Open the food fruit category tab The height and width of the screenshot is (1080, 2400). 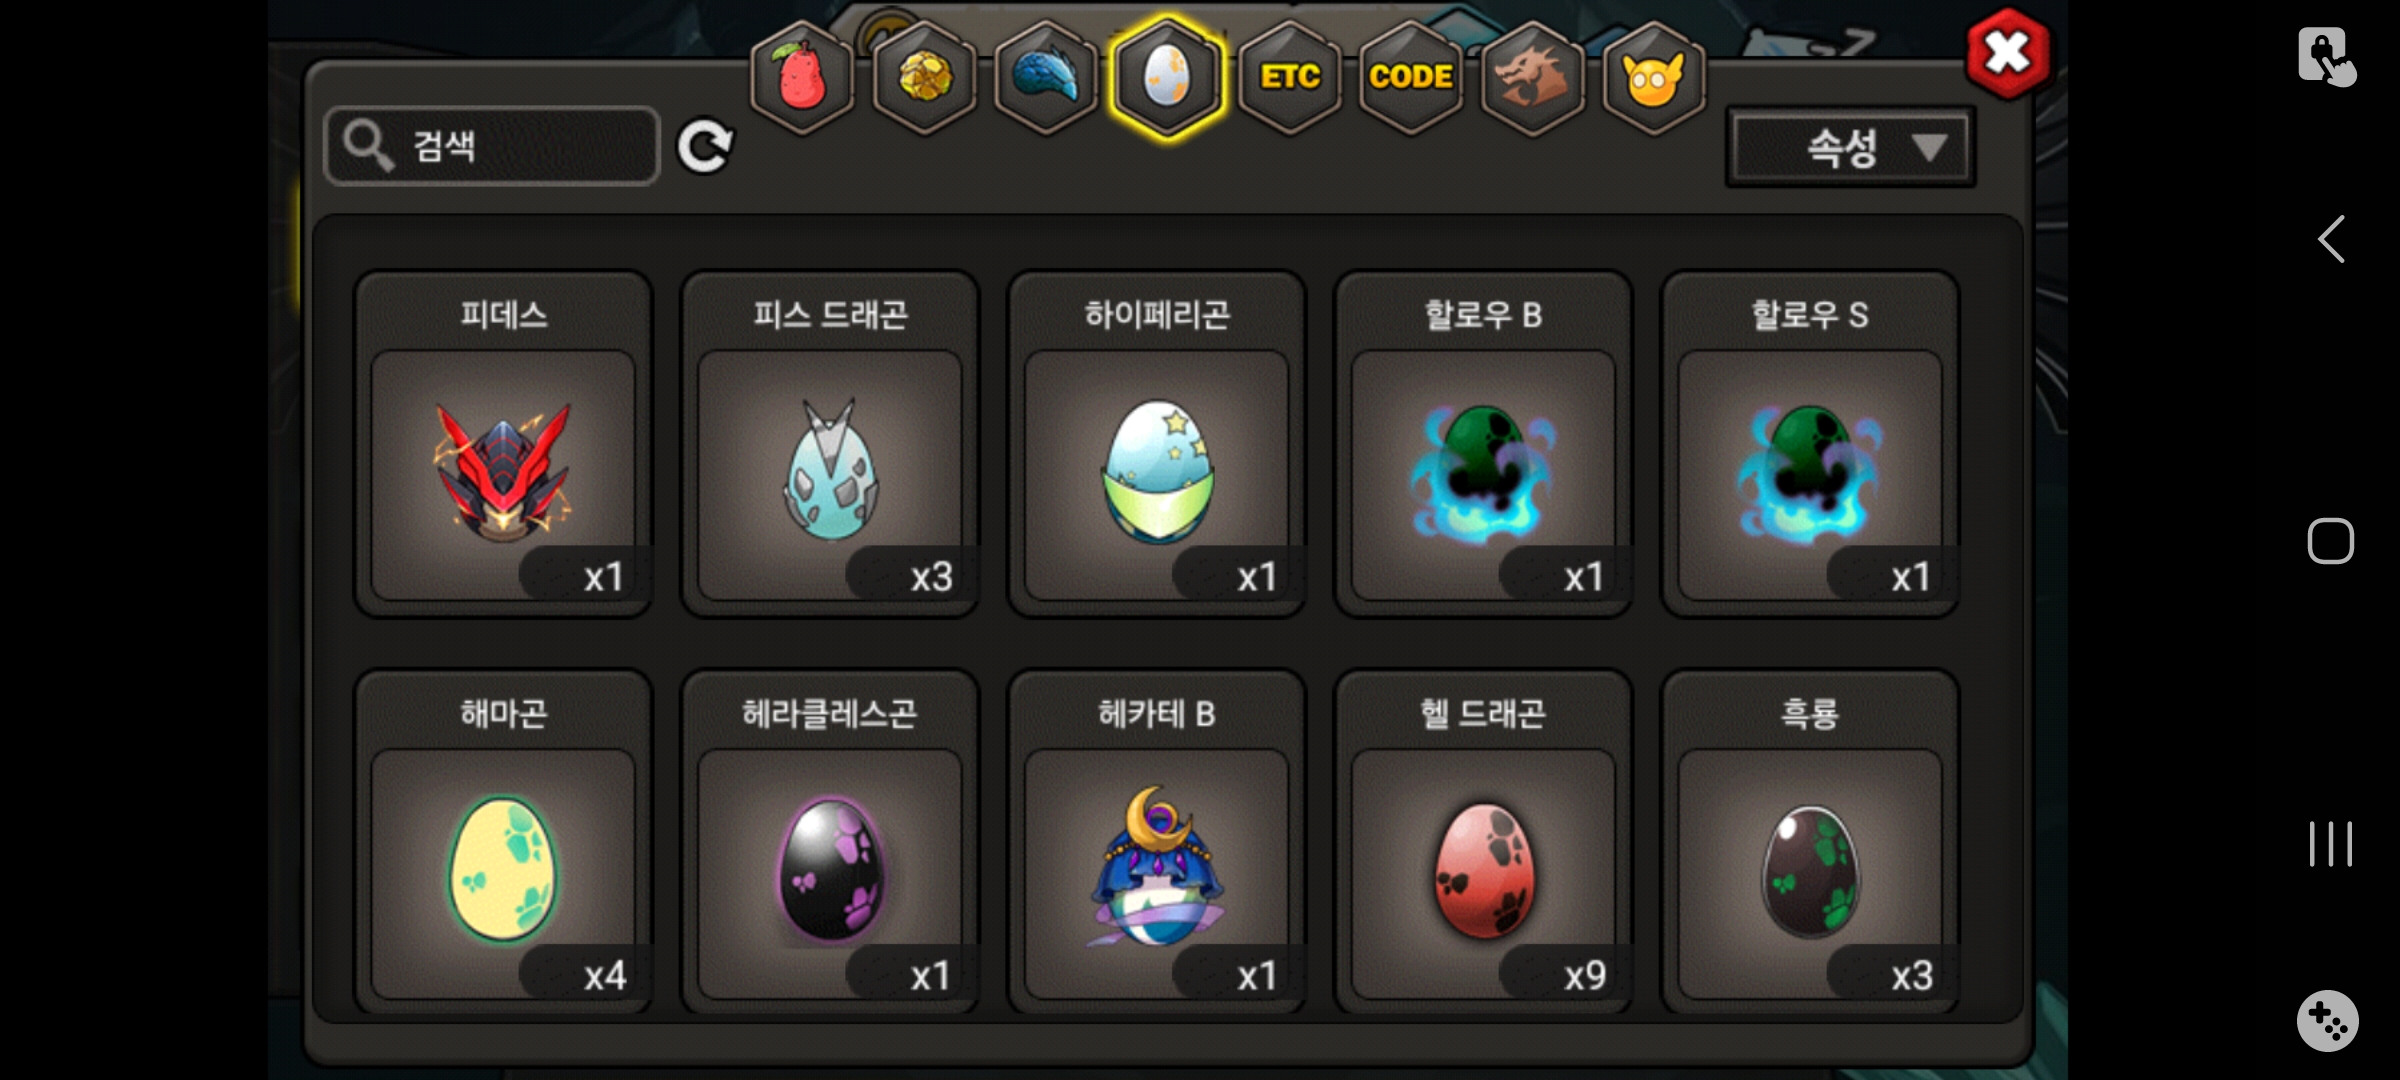coord(802,77)
